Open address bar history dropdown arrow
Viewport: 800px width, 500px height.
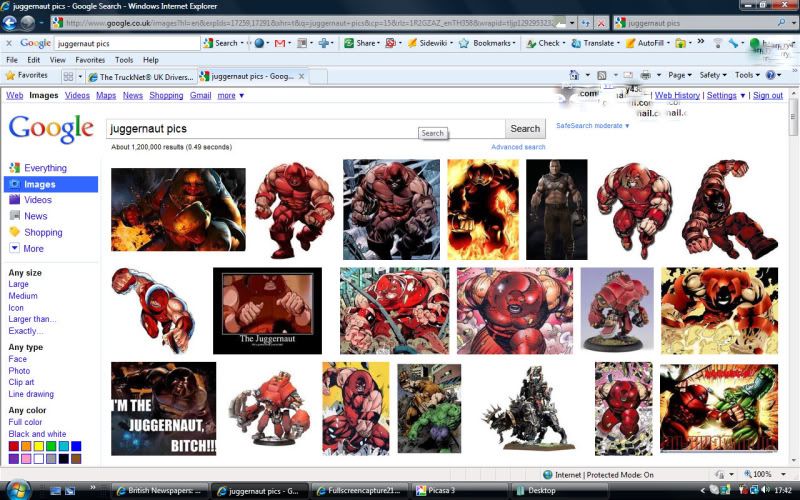coord(572,23)
